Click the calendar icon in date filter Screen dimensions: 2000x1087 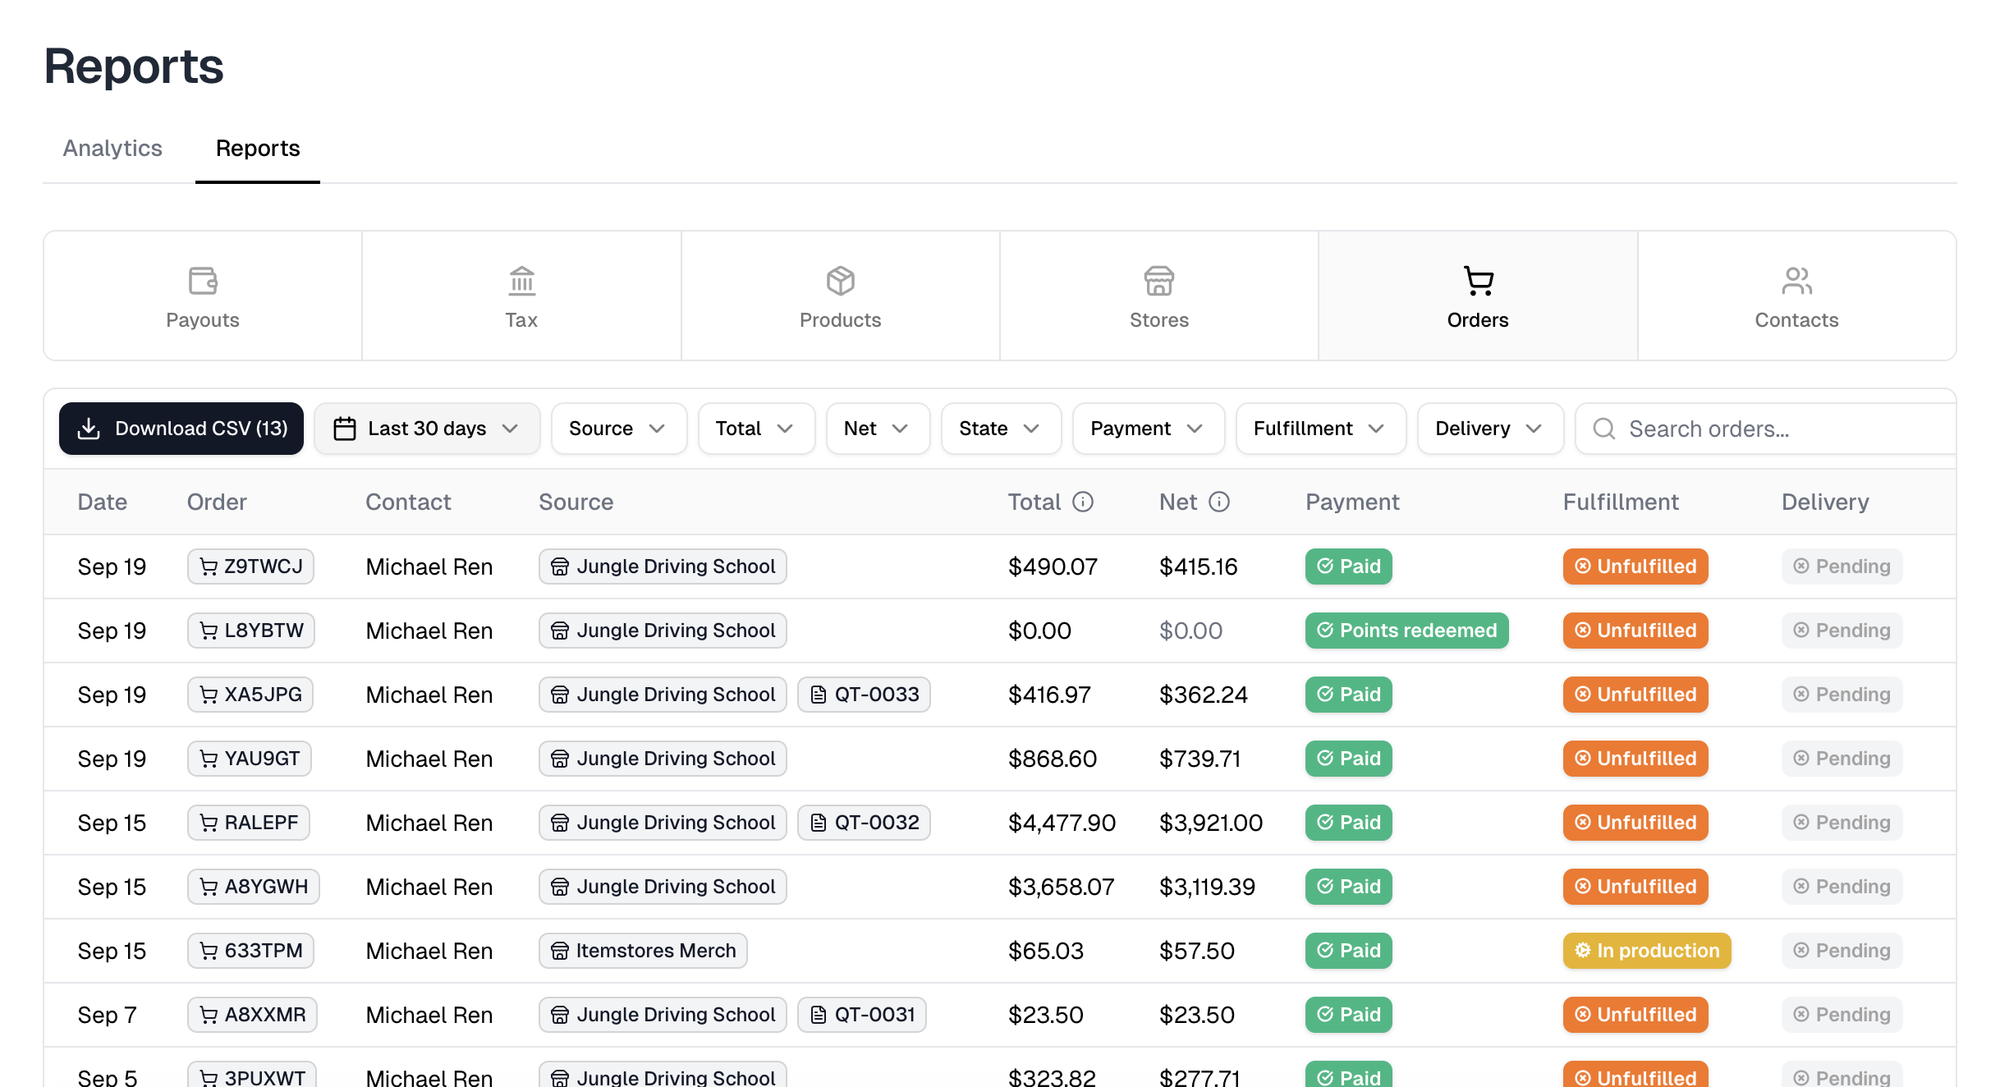(x=345, y=429)
